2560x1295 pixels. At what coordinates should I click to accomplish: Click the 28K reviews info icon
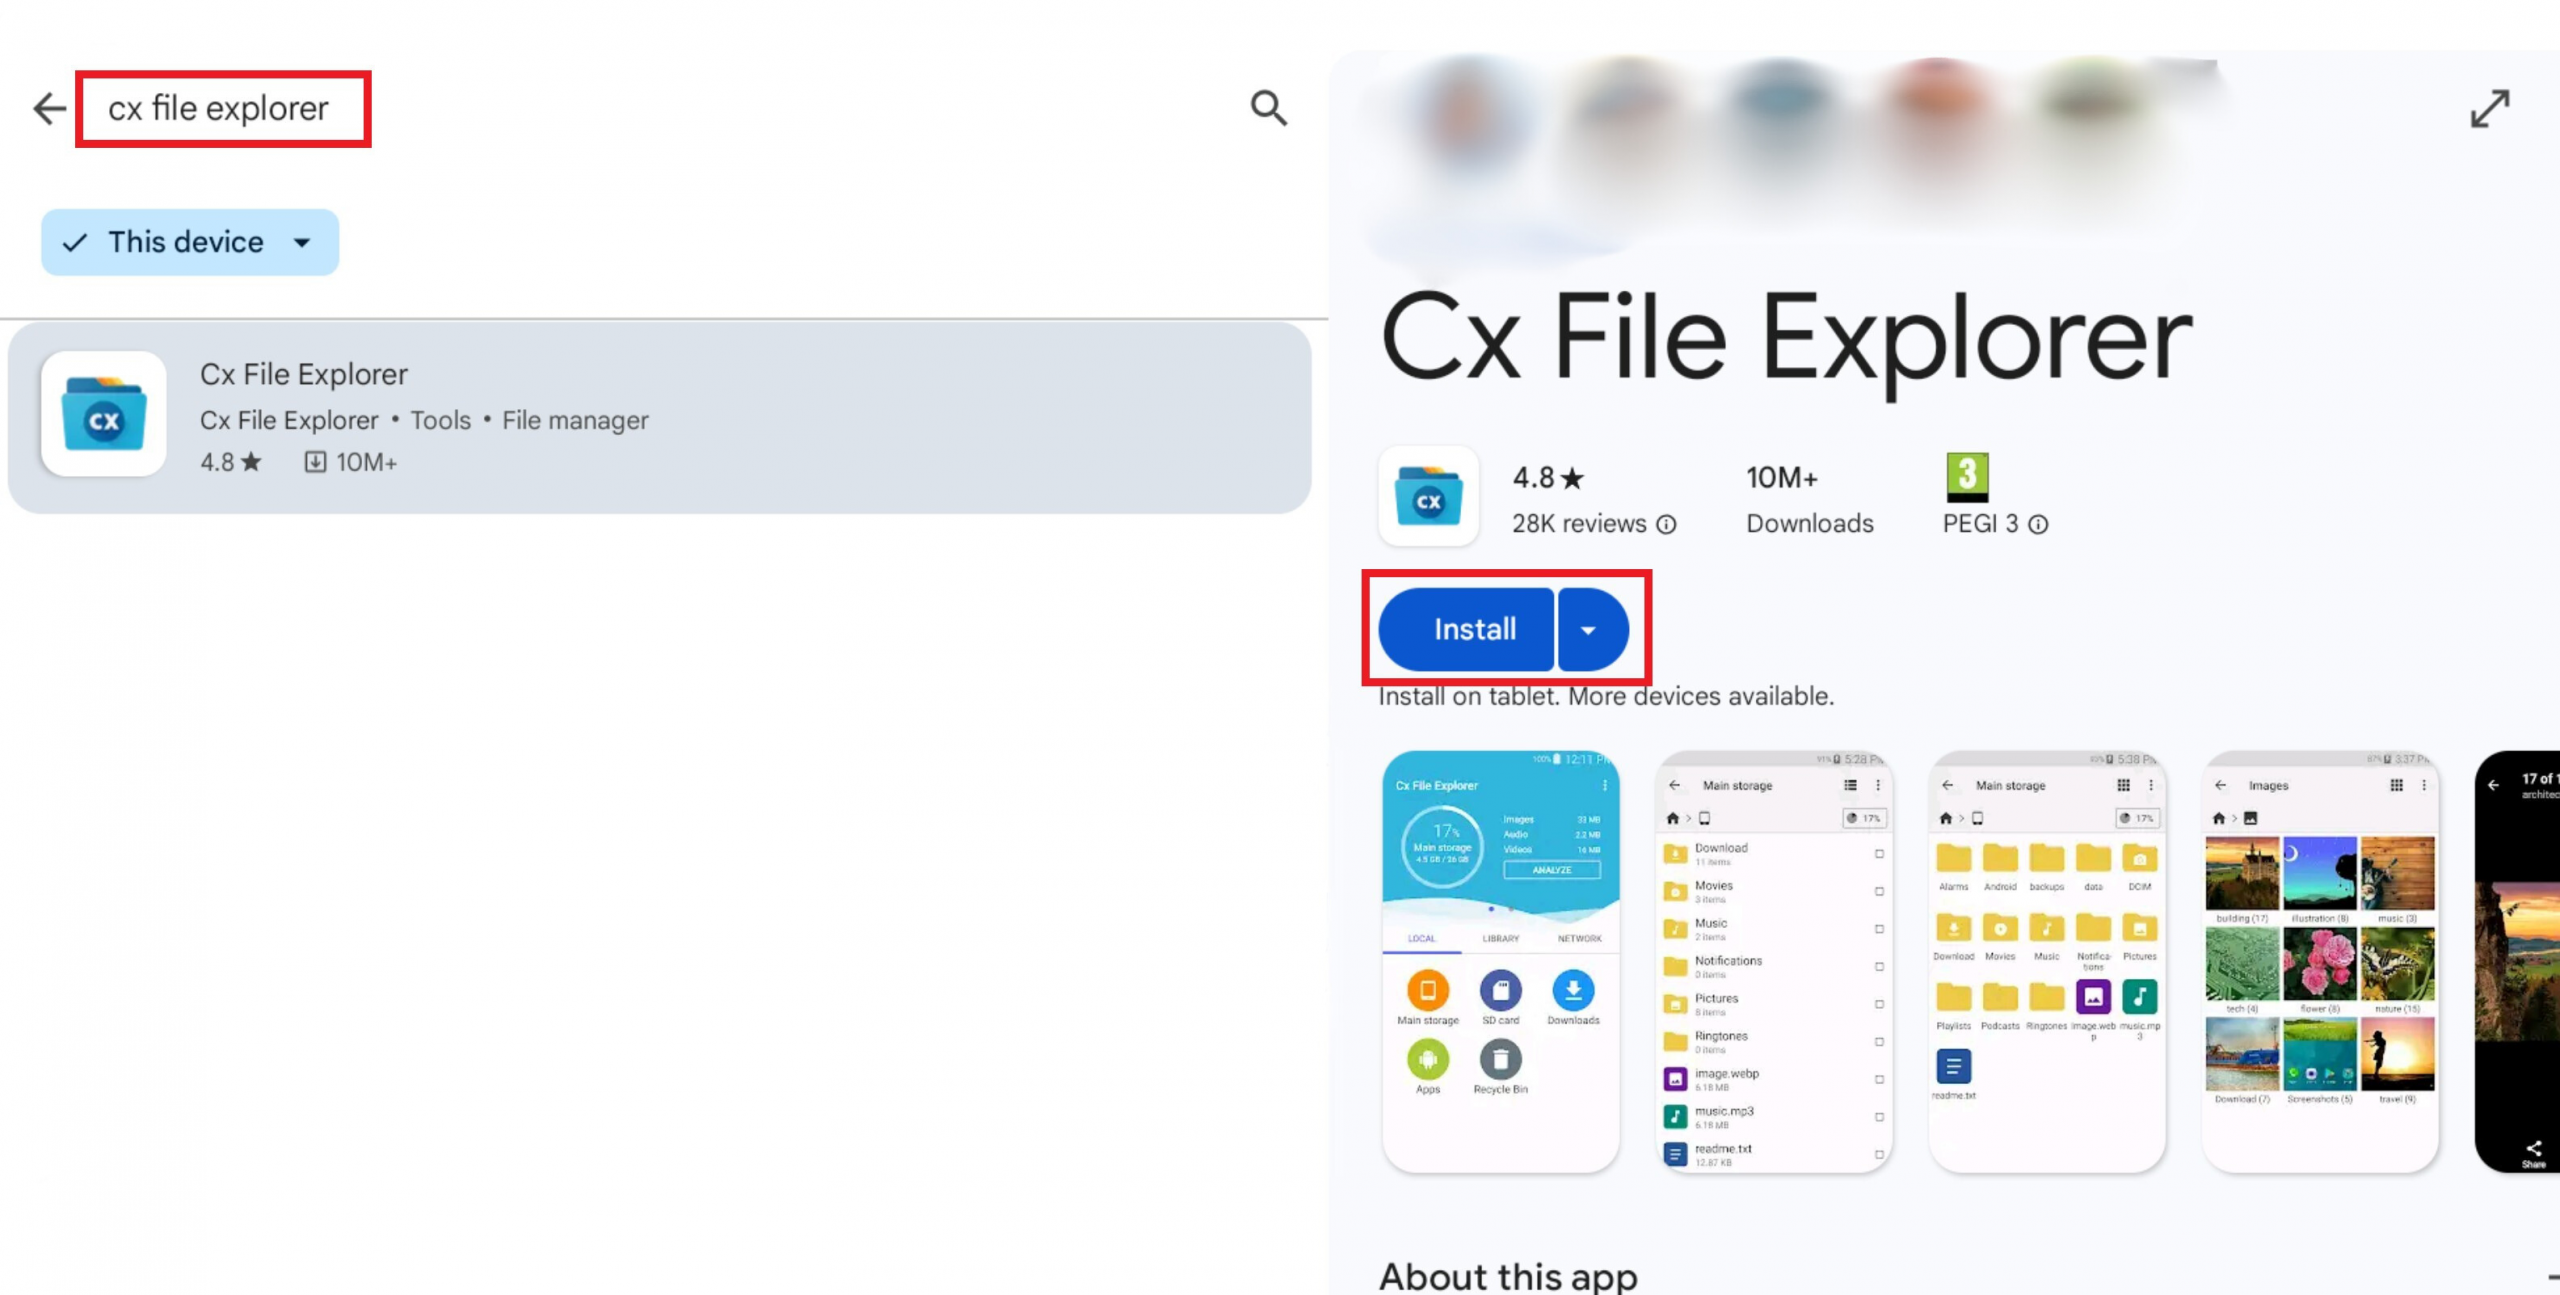(1666, 524)
